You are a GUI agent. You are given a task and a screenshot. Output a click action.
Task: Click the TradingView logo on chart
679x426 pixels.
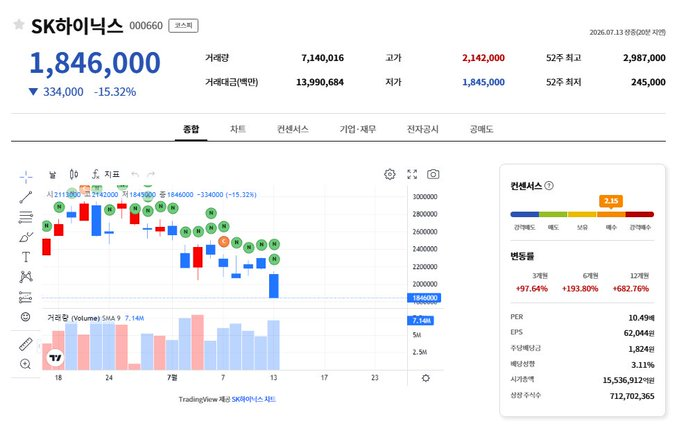(55, 358)
